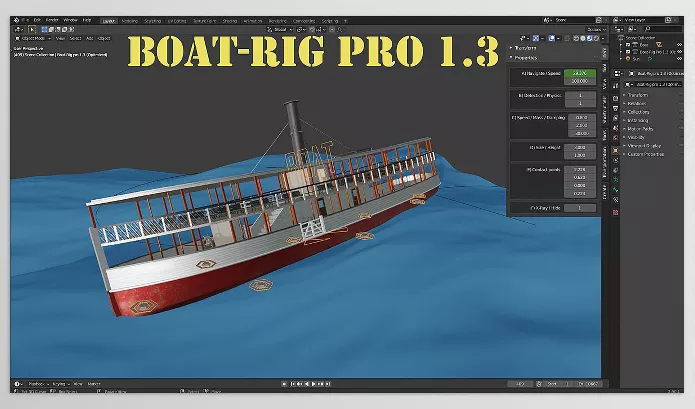Open the Help menu

point(86,20)
